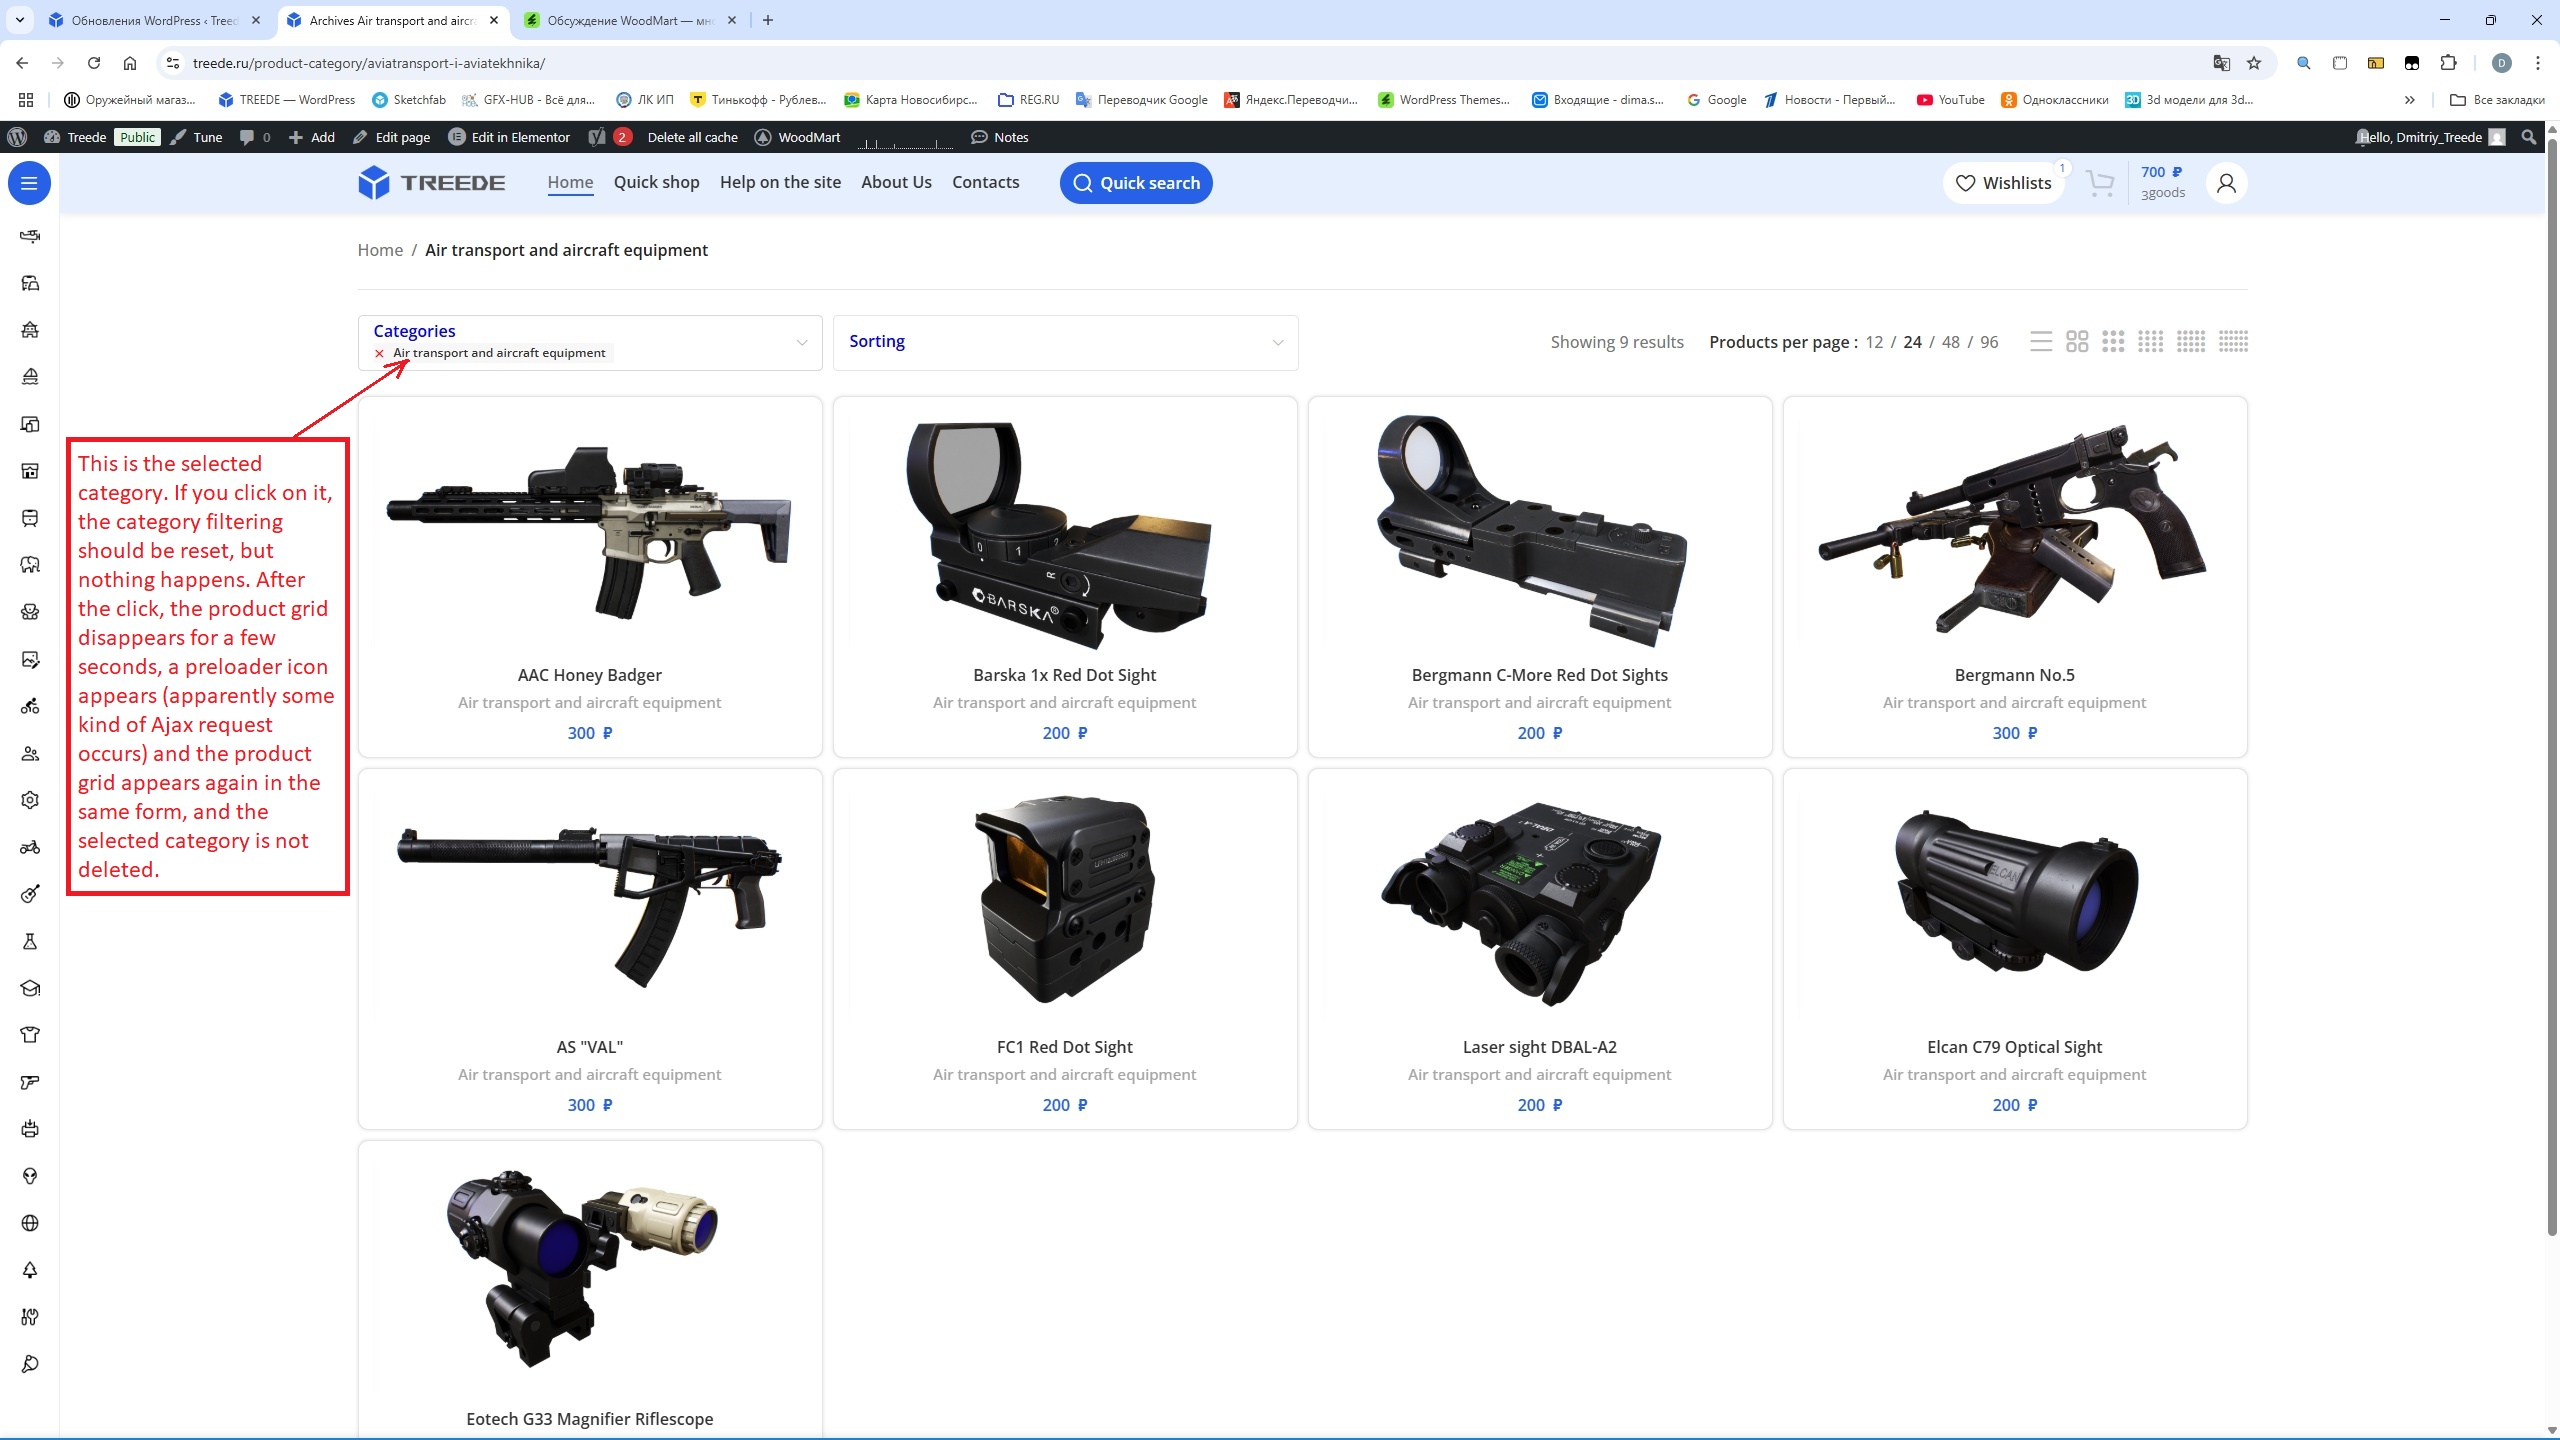
Task: Remove the selected Air transport category filter
Action: 379,353
